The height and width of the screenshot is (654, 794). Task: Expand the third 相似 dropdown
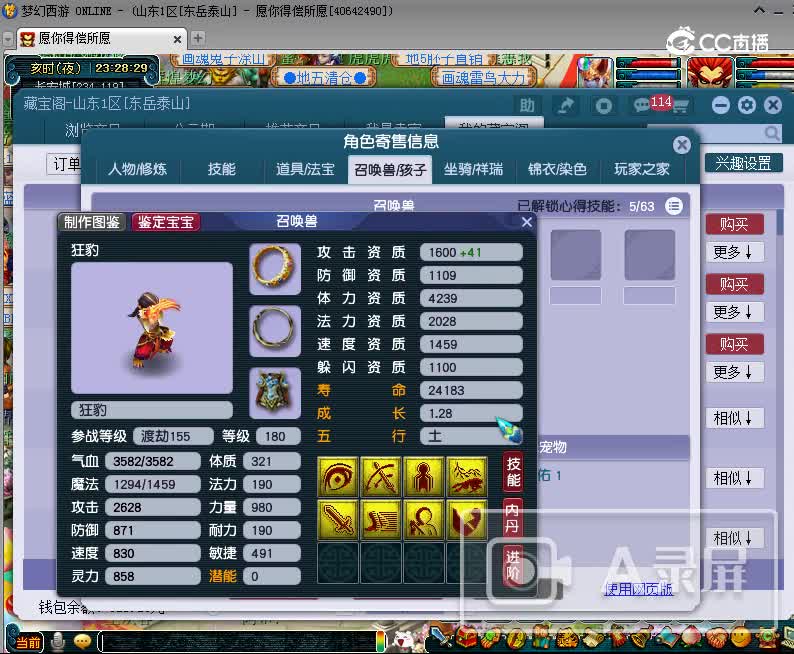click(734, 538)
